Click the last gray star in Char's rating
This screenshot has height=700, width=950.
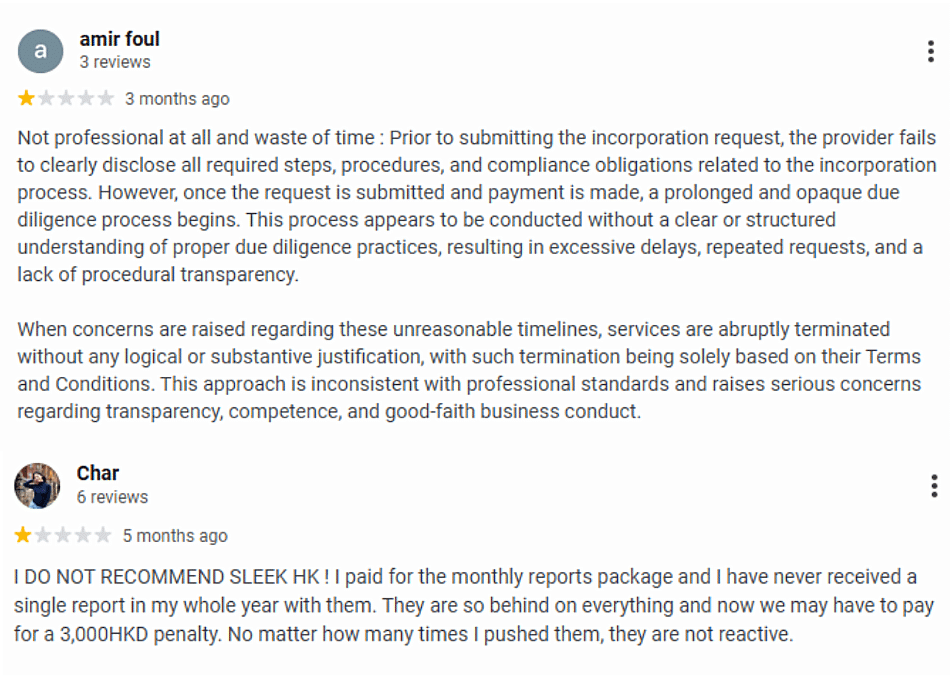point(103,535)
